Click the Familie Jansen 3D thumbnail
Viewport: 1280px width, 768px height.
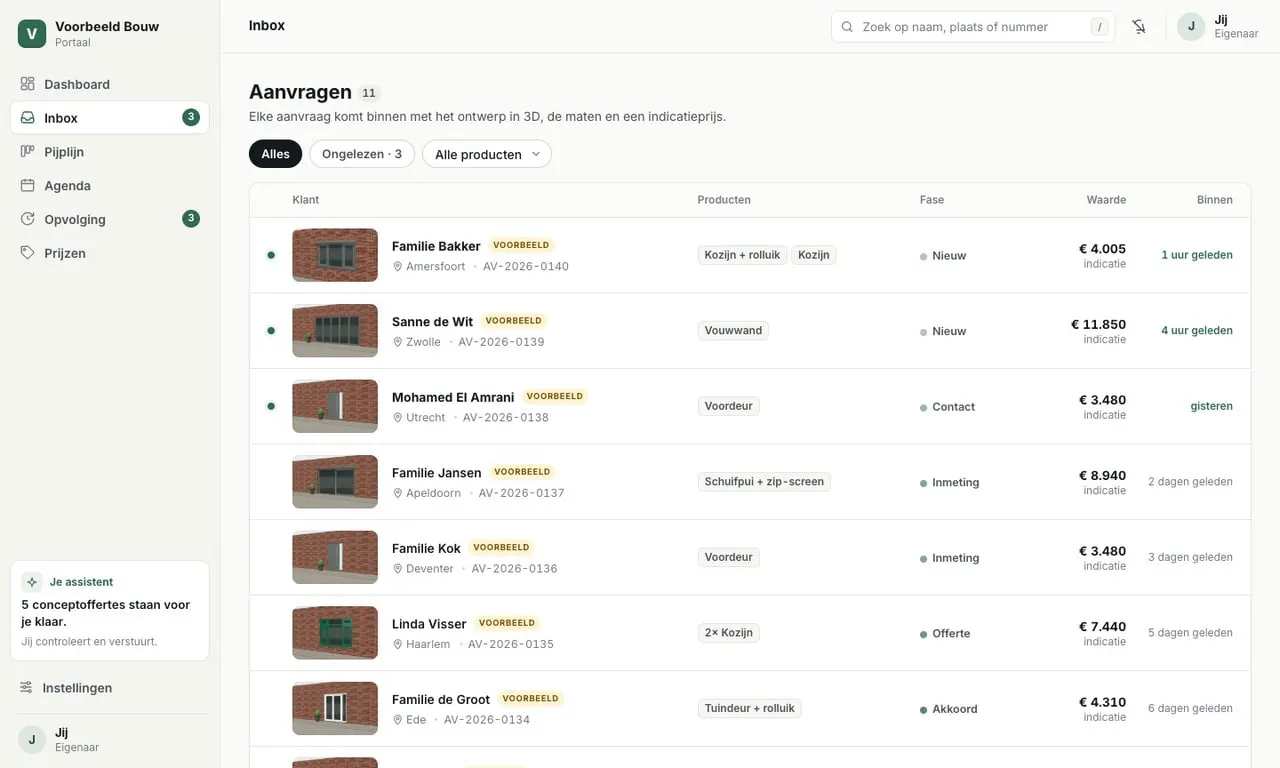pyautogui.click(x=335, y=482)
